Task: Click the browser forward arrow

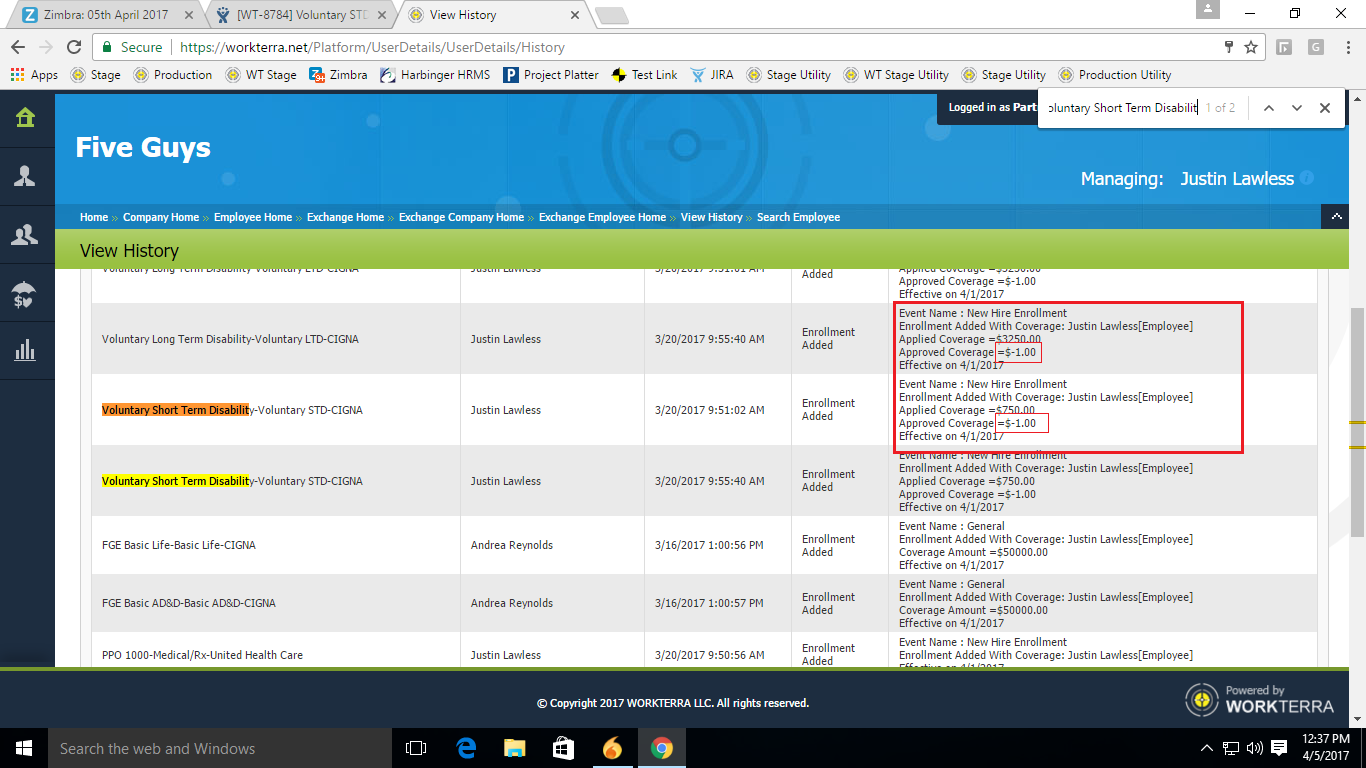Action: (x=46, y=47)
